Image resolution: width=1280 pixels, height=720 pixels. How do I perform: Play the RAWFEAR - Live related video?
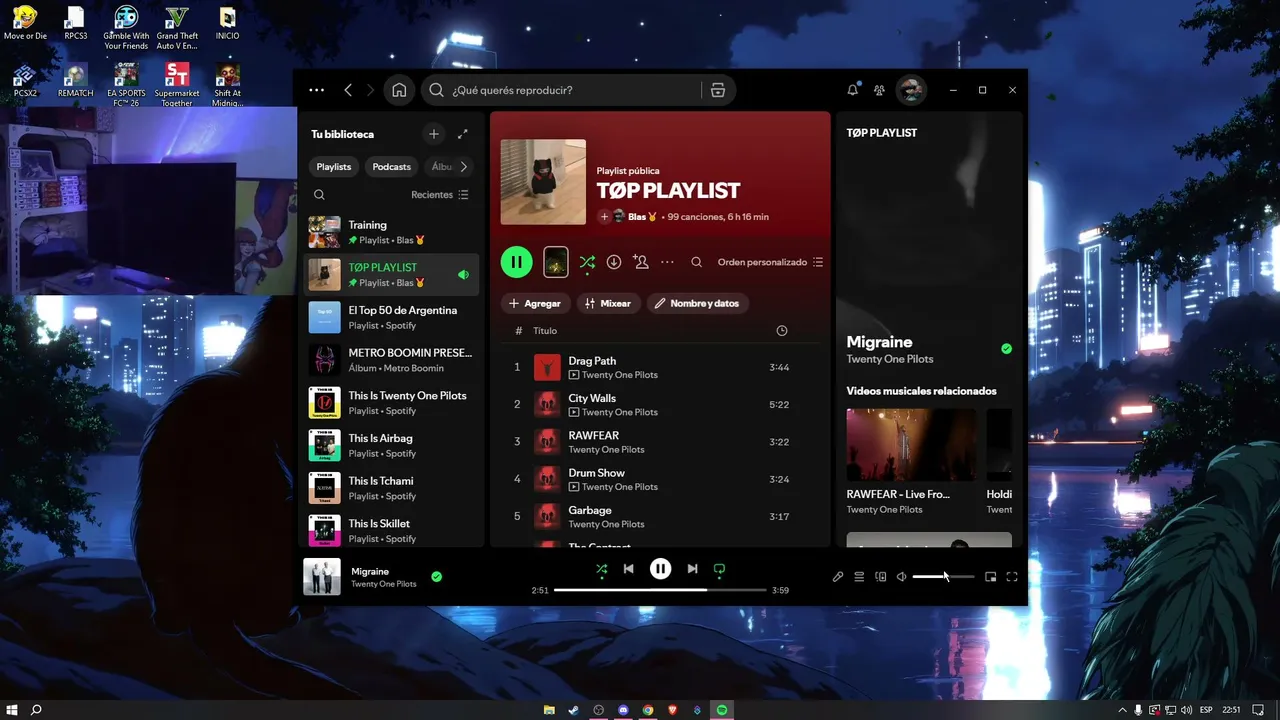pyautogui.click(x=911, y=445)
